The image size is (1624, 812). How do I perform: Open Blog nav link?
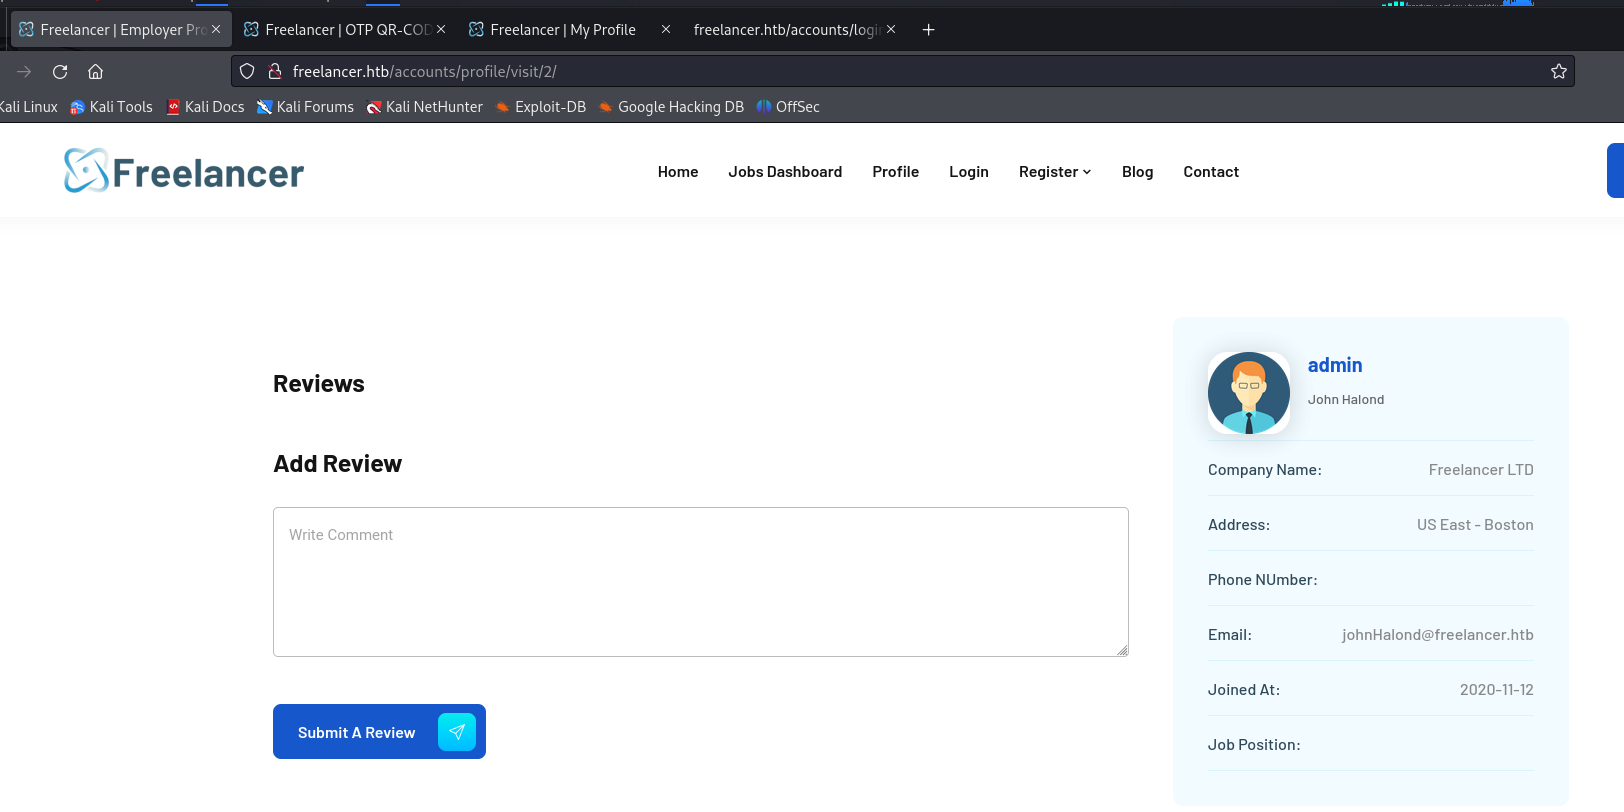click(1137, 172)
